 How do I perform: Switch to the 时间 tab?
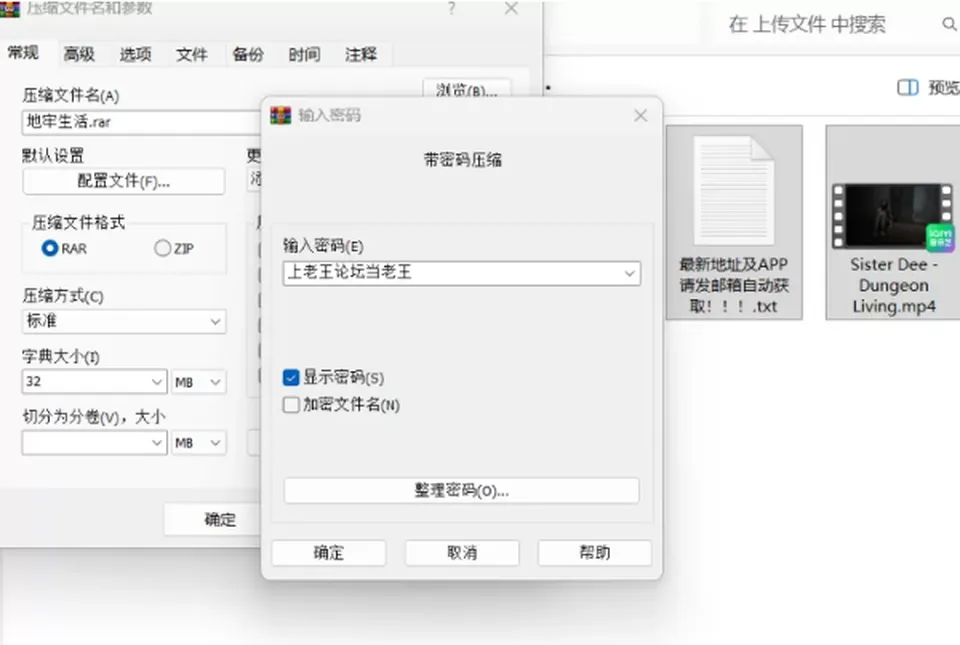point(304,54)
